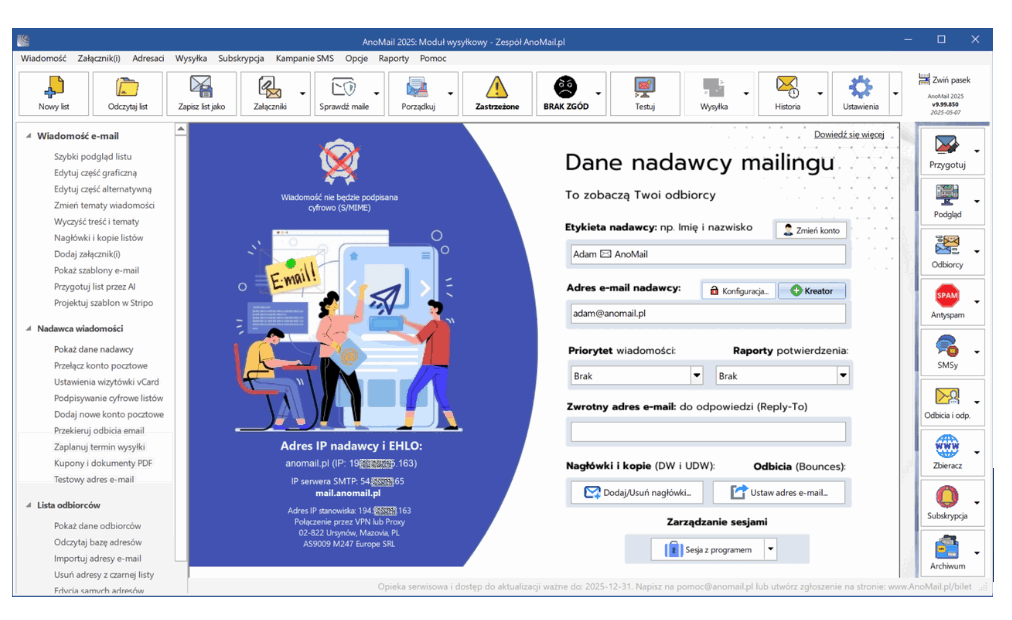The width and height of the screenshot is (1012, 620).
Task: Click Zapisz list jako icon
Action: coord(201,87)
